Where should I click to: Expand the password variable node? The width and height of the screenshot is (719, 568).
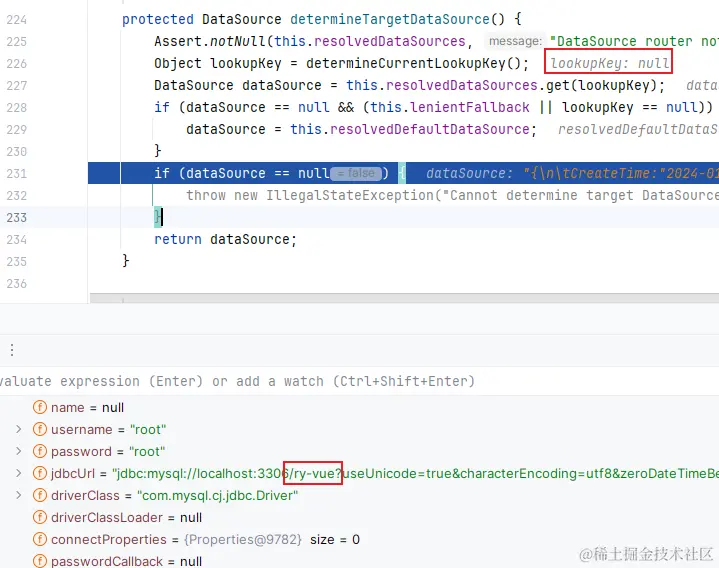(x=18, y=451)
